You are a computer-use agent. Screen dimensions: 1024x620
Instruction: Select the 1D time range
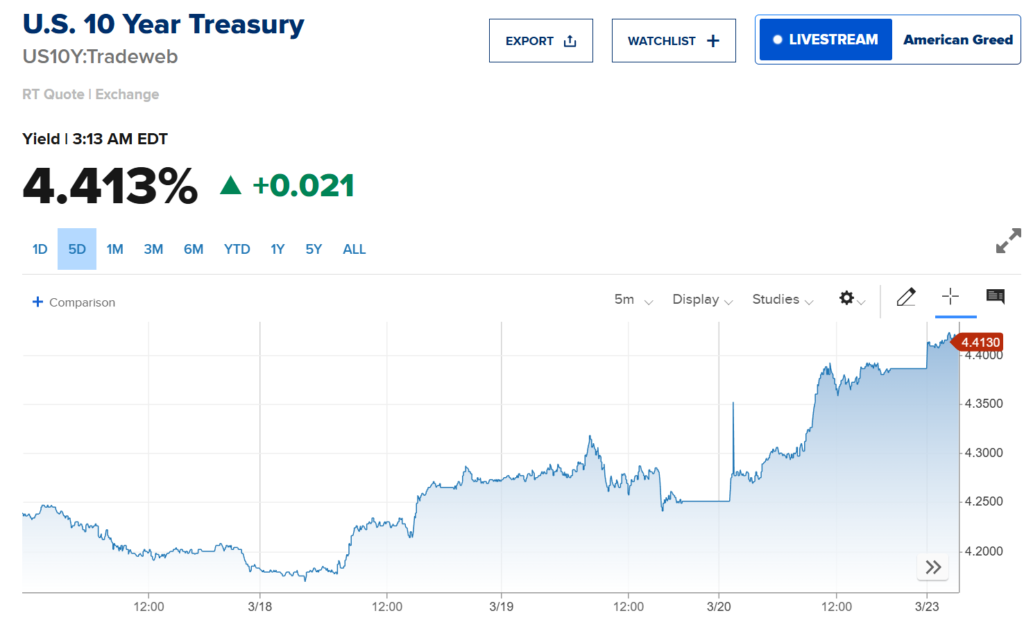(40, 249)
